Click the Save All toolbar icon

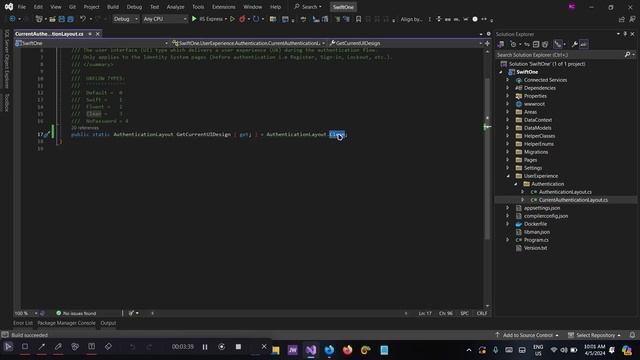71,19
